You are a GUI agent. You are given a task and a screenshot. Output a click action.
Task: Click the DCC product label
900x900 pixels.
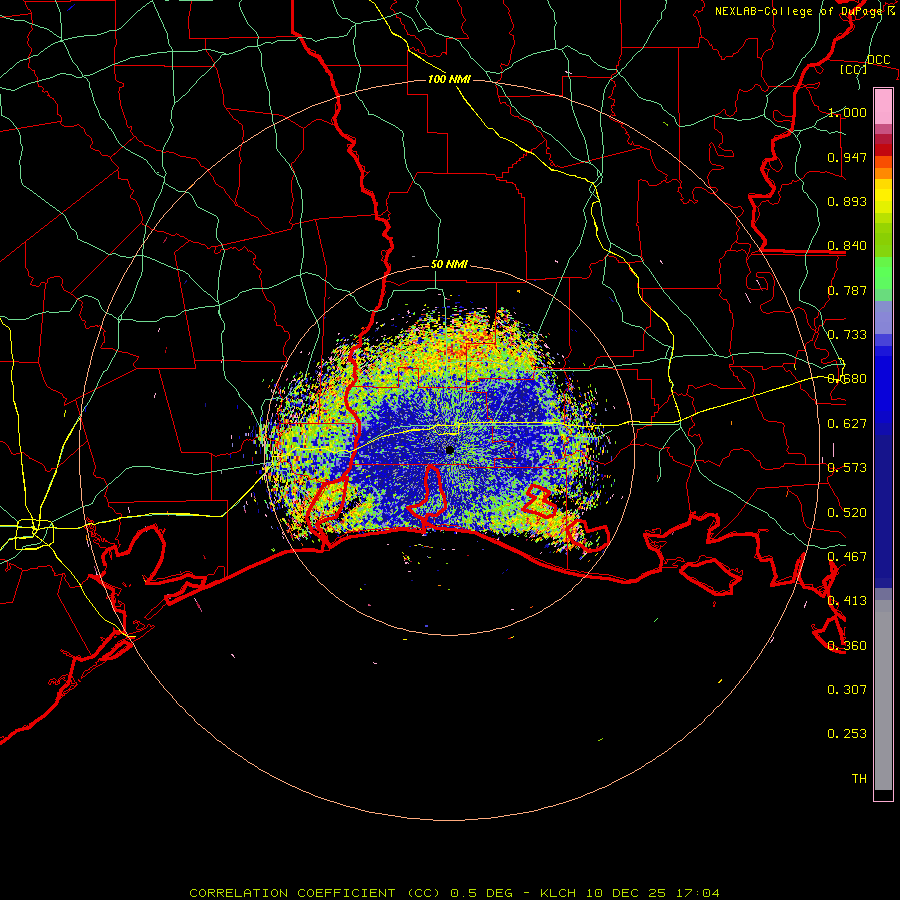[x=879, y=60]
